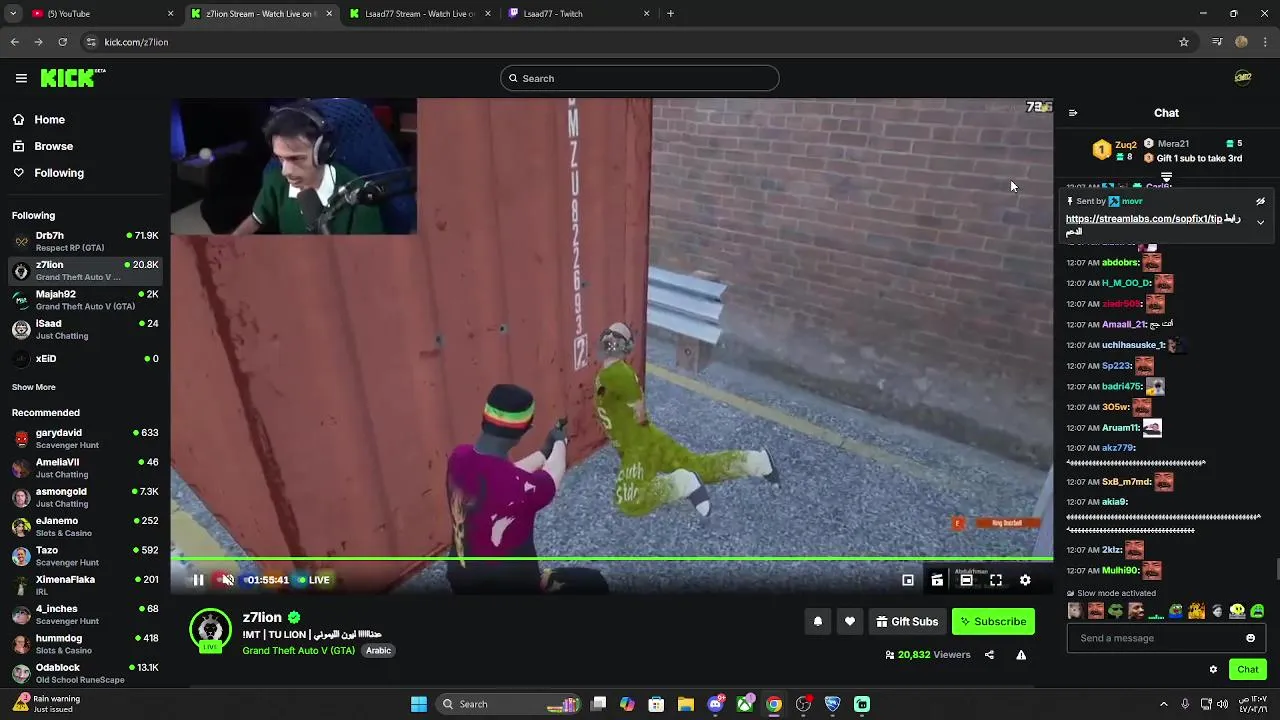1280x720 pixels.
Task: Click the Gift Subs button
Action: click(x=907, y=621)
